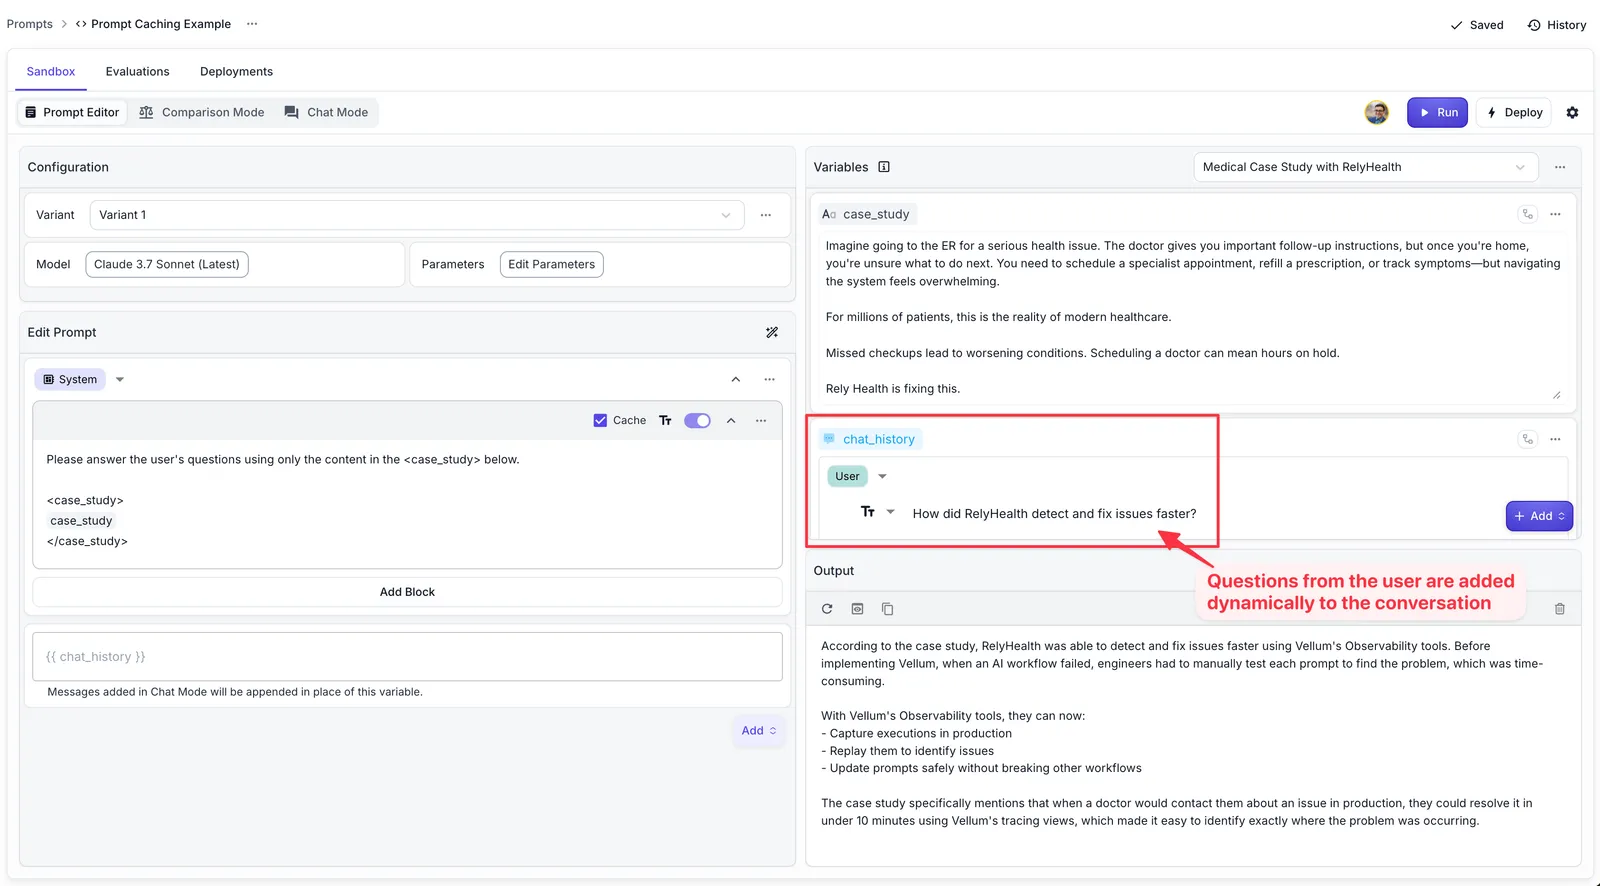Viewport: 1600px width, 886px height.
Task: Expand the System role dropdown arrow
Action: tap(120, 380)
